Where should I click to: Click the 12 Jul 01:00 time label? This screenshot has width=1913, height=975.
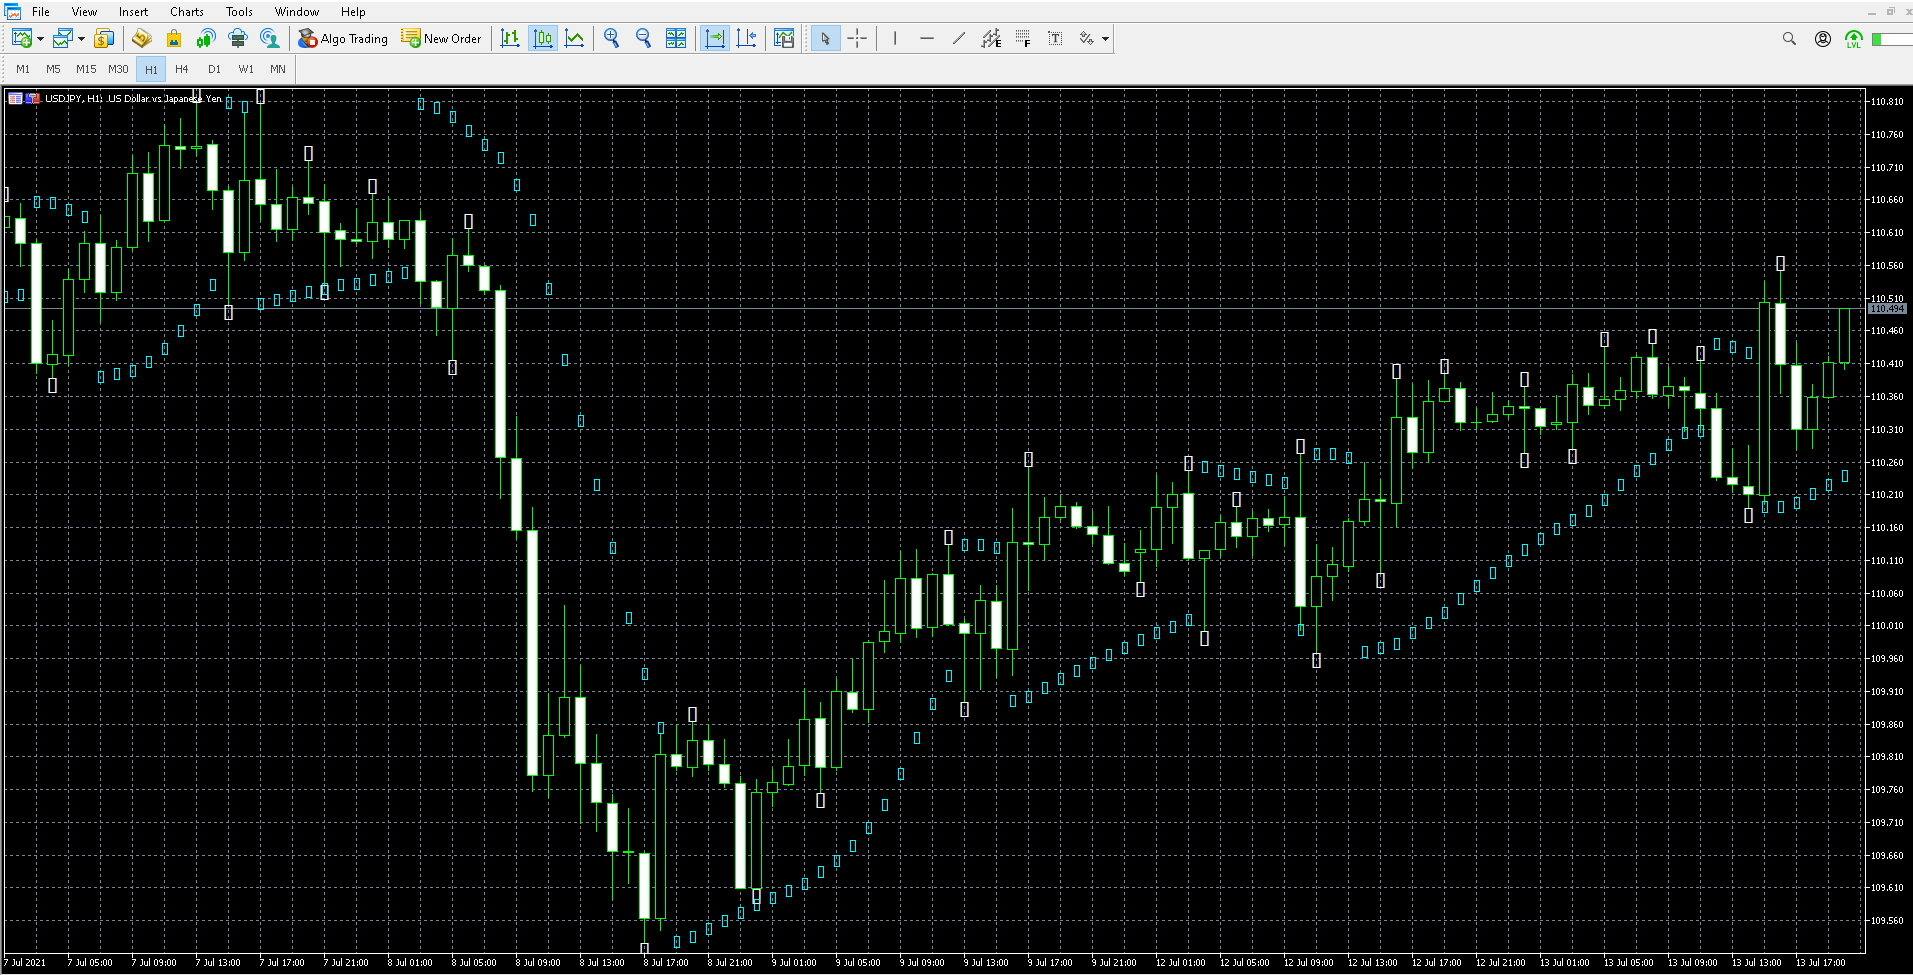point(1181,963)
